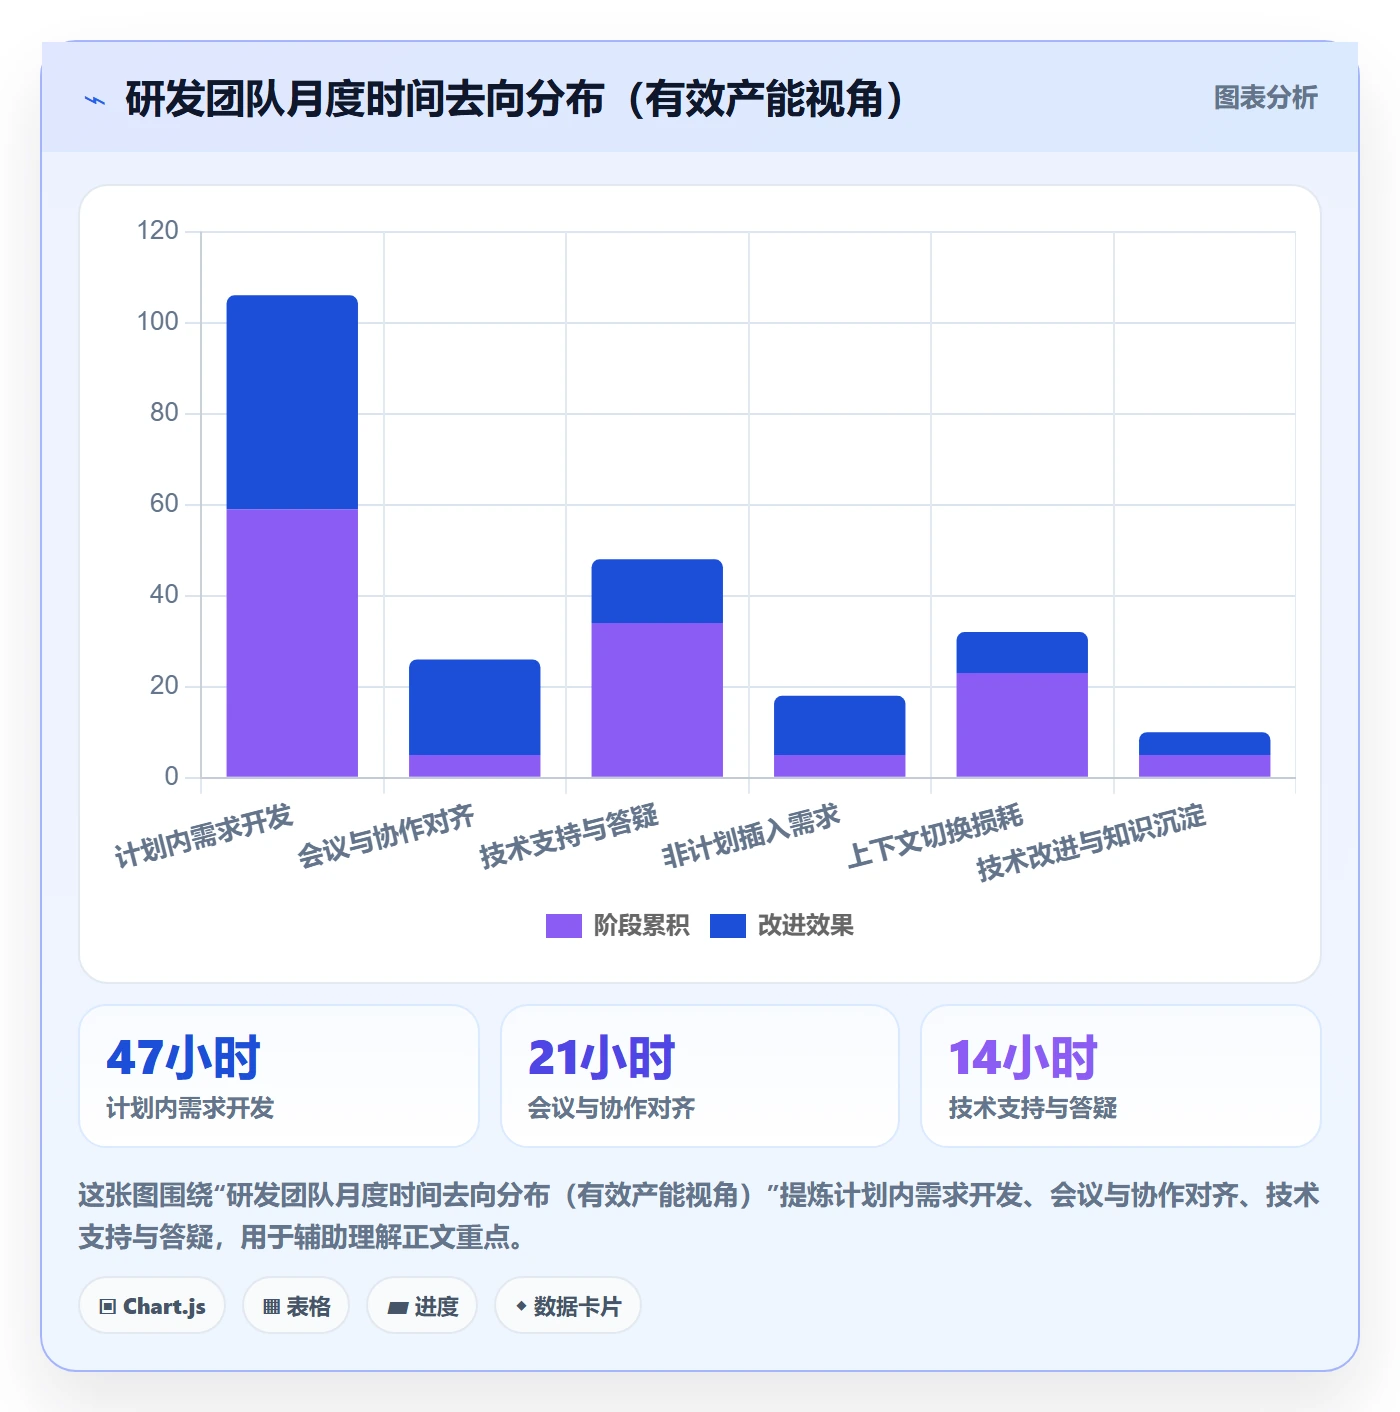The width and height of the screenshot is (1400, 1412).
Task: Open the 21小时 会议与协作对齐 card
Action: (700, 1076)
